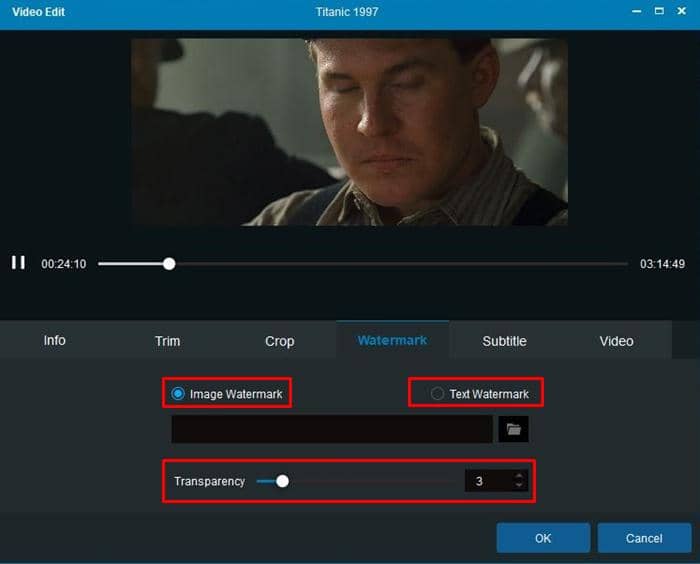Click the total duration 03:14:49

tap(662, 264)
